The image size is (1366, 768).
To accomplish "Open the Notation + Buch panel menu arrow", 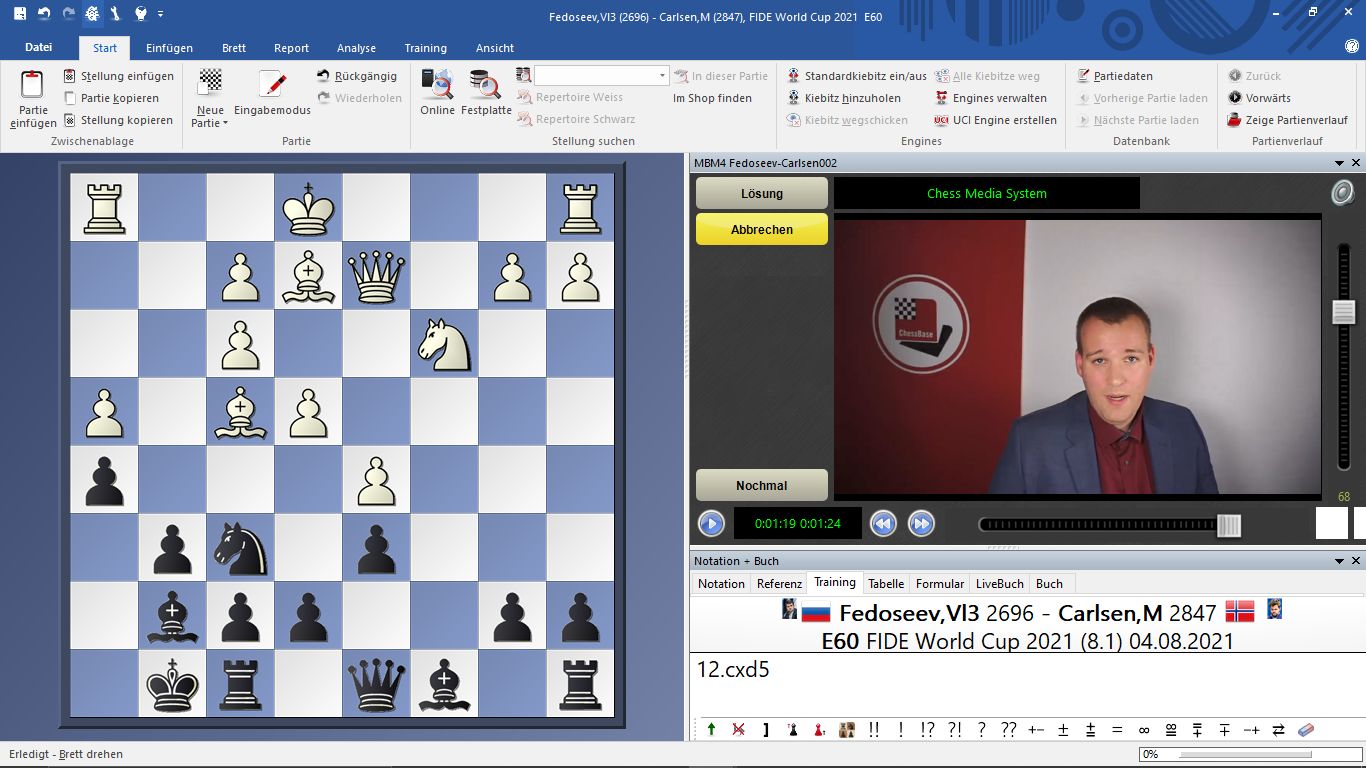I will 1340,562.
